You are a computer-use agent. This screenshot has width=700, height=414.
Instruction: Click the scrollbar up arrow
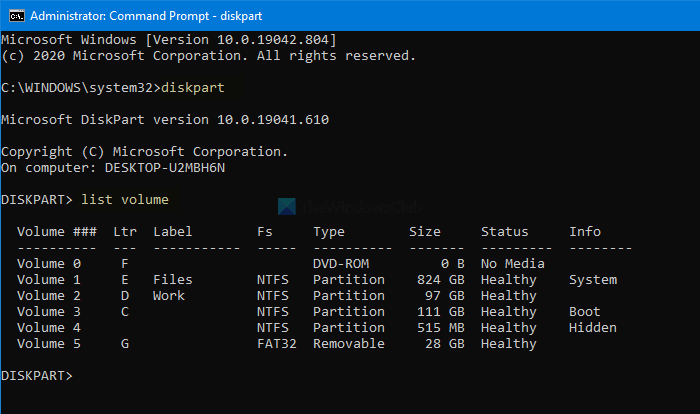690,40
